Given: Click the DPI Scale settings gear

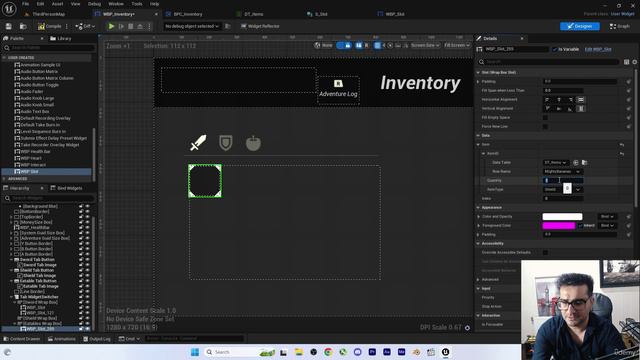Looking at the screenshot, I should (x=467, y=328).
